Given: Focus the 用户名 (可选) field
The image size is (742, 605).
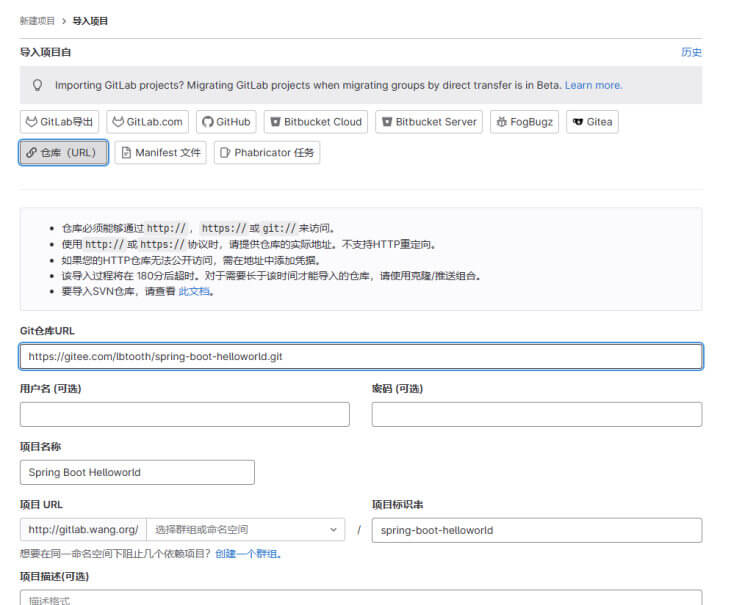Looking at the screenshot, I should click(185, 414).
